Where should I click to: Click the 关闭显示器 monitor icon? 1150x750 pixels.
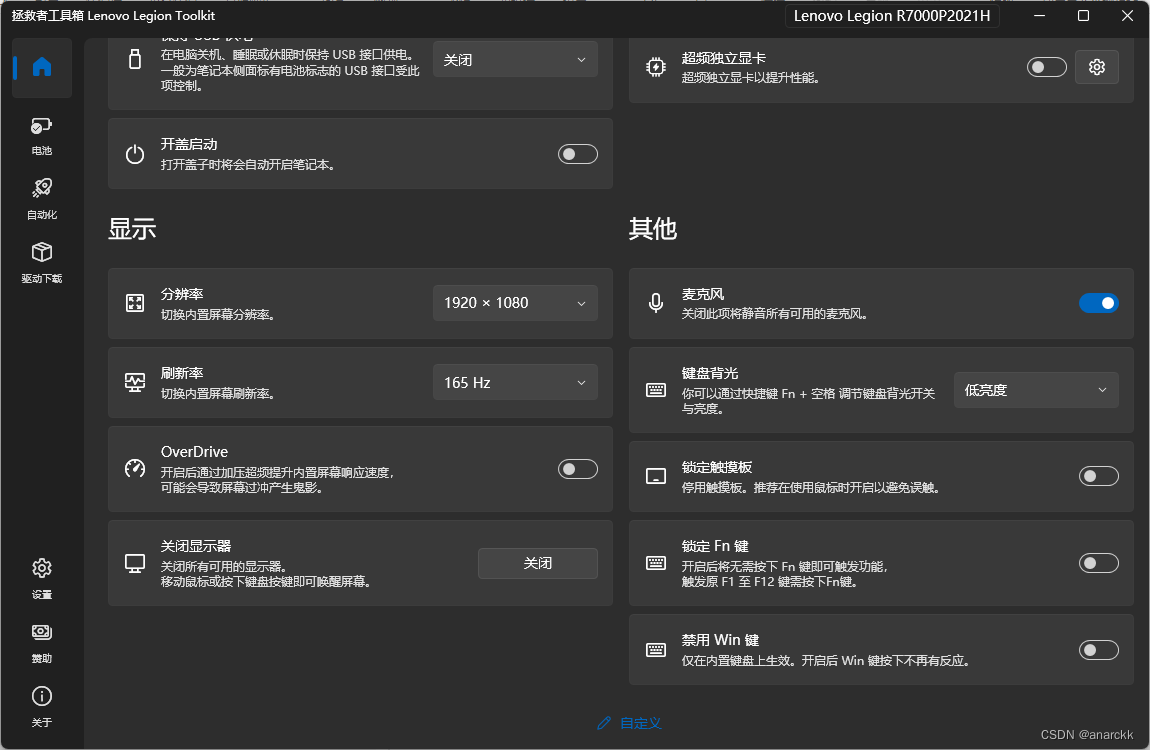point(135,563)
